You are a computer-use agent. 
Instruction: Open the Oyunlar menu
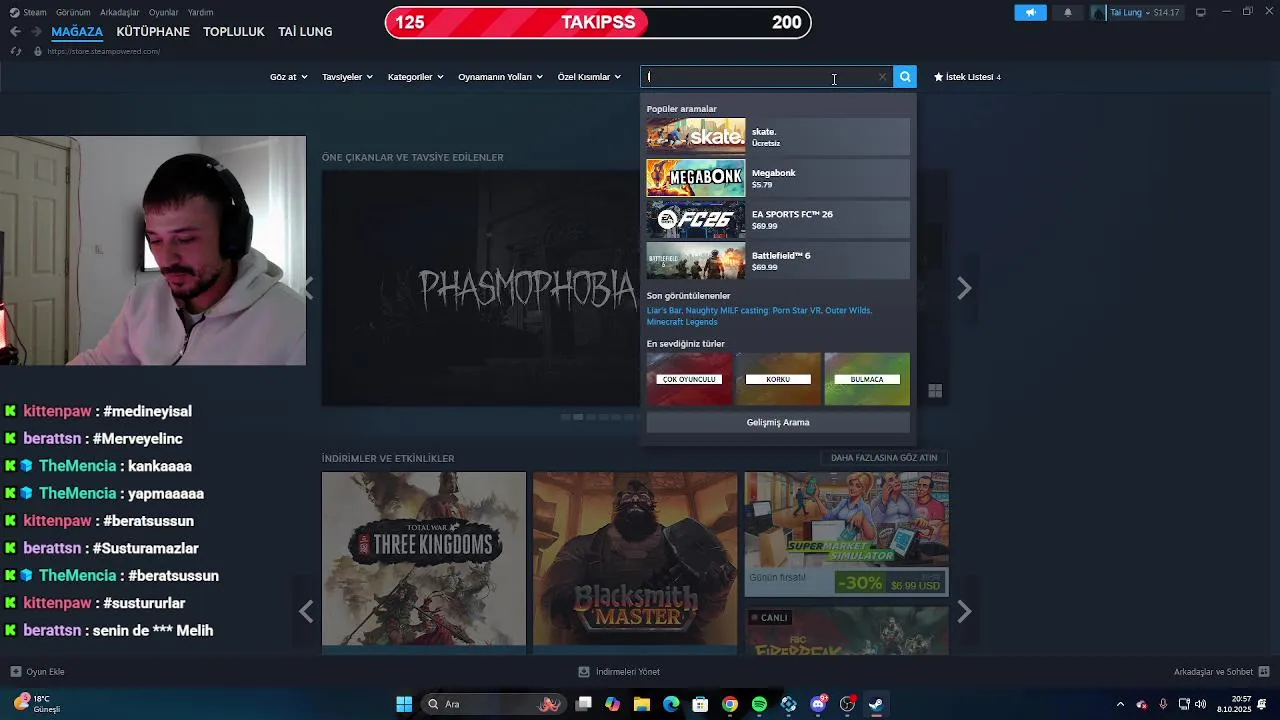click(164, 12)
